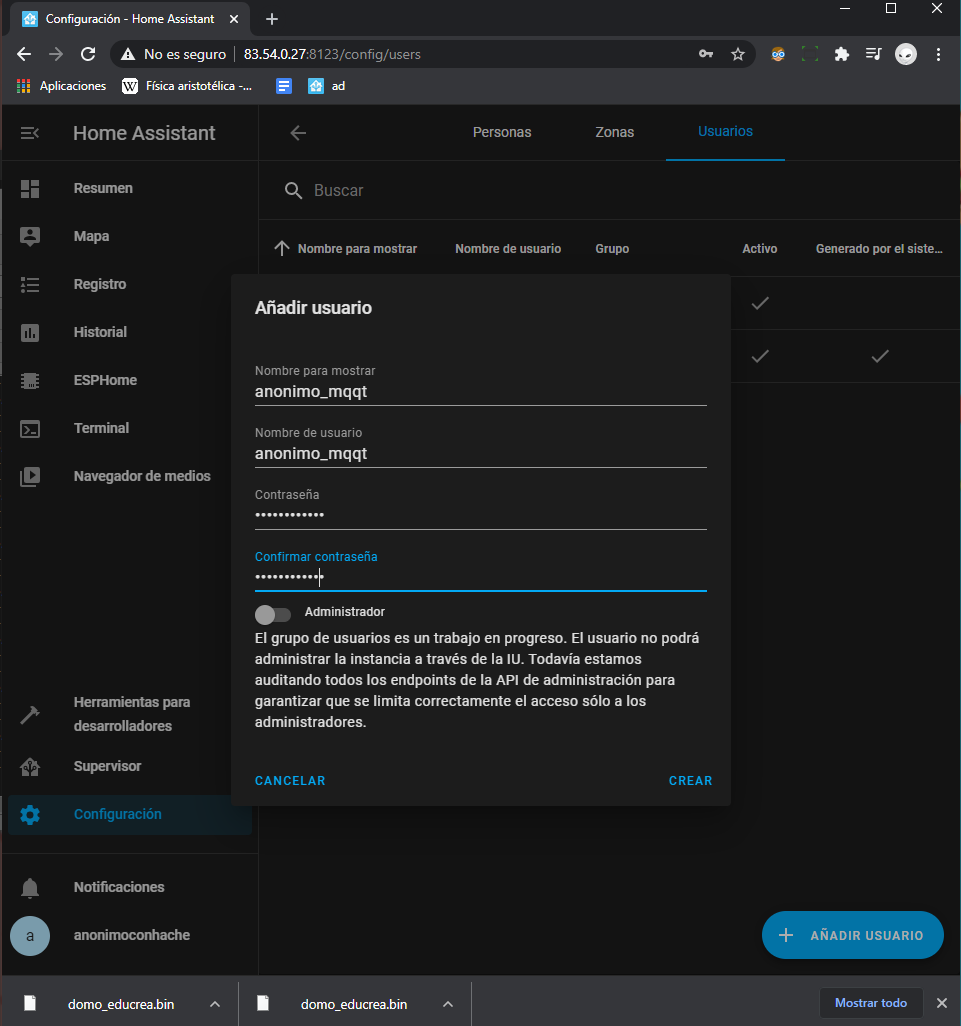This screenshot has height=1026, width=961.
Task: Open Navegador de medios icon
Action: (x=30, y=476)
